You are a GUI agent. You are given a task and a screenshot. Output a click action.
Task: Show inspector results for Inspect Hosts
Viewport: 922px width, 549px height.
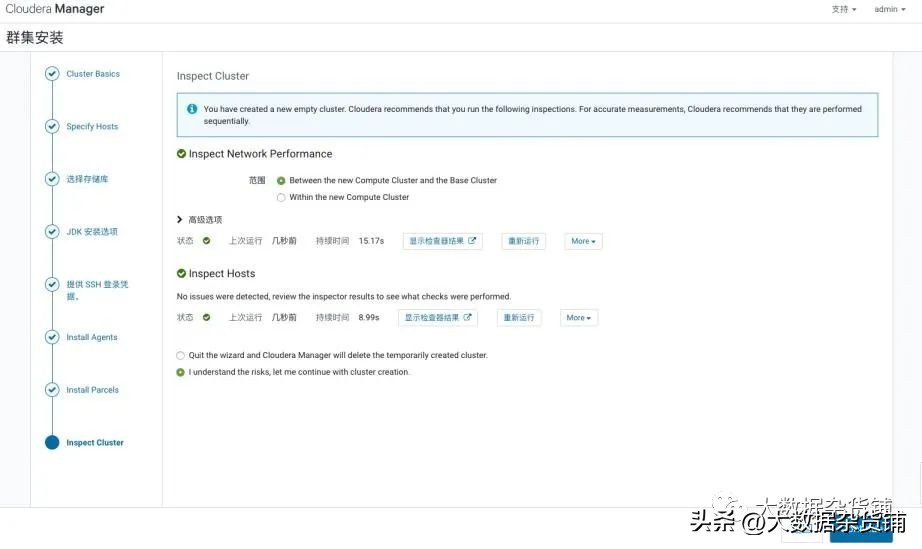pyautogui.click(x=438, y=317)
